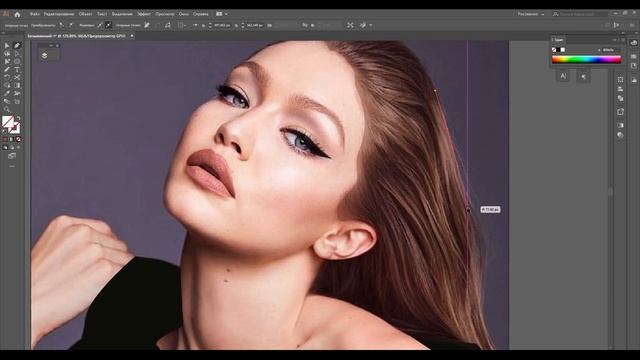Screen dimensions: 640x360
Task: Open the Pathfinder panel icon
Action: pyautogui.click(x=620, y=98)
